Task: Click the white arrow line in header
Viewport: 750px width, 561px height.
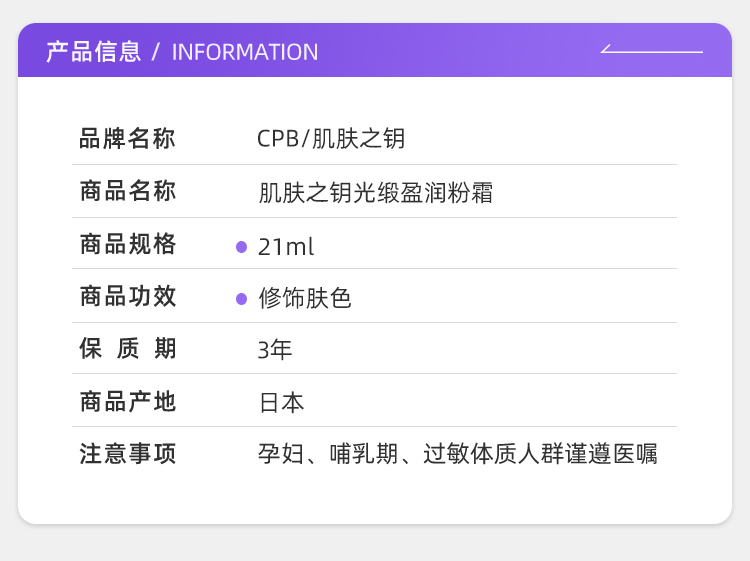Action: click(651, 50)
